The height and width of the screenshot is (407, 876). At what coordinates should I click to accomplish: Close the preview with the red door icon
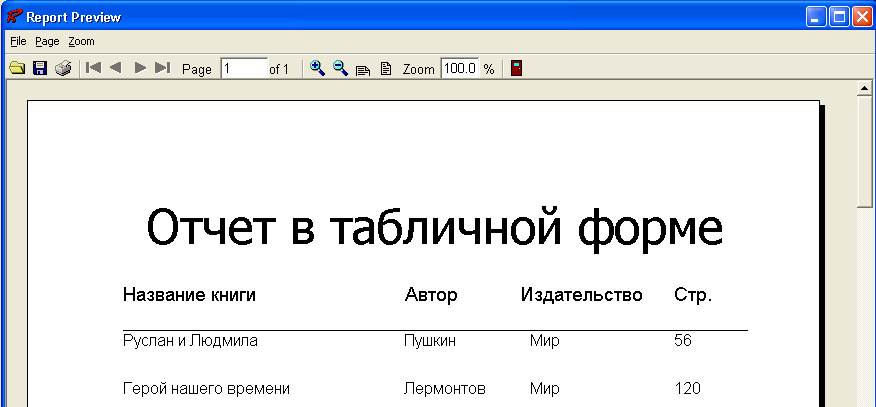tap(517, 69)
